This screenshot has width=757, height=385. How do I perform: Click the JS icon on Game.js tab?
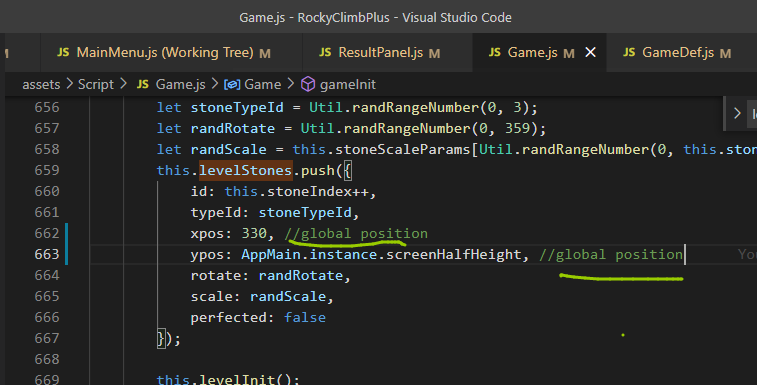click(495, 52)
